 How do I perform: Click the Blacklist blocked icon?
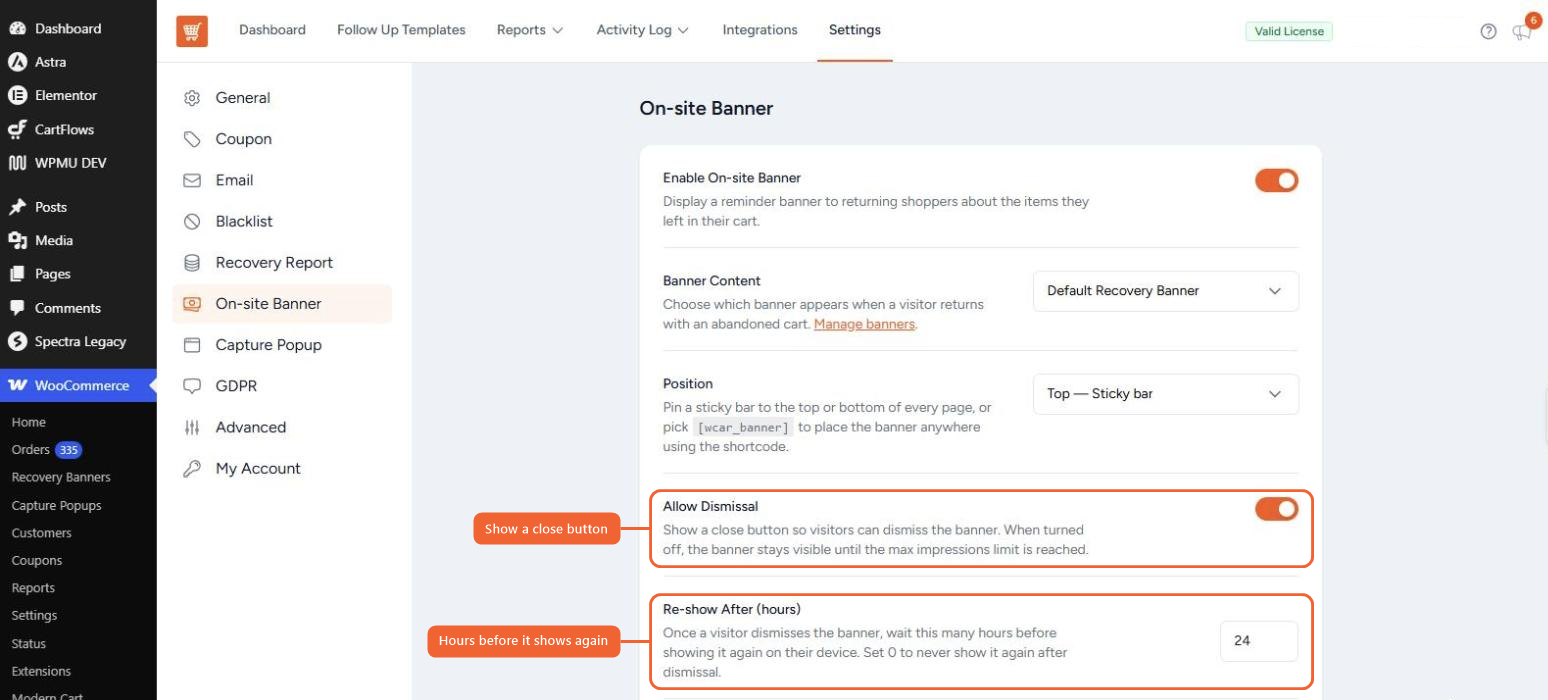(x=192, y=221)
